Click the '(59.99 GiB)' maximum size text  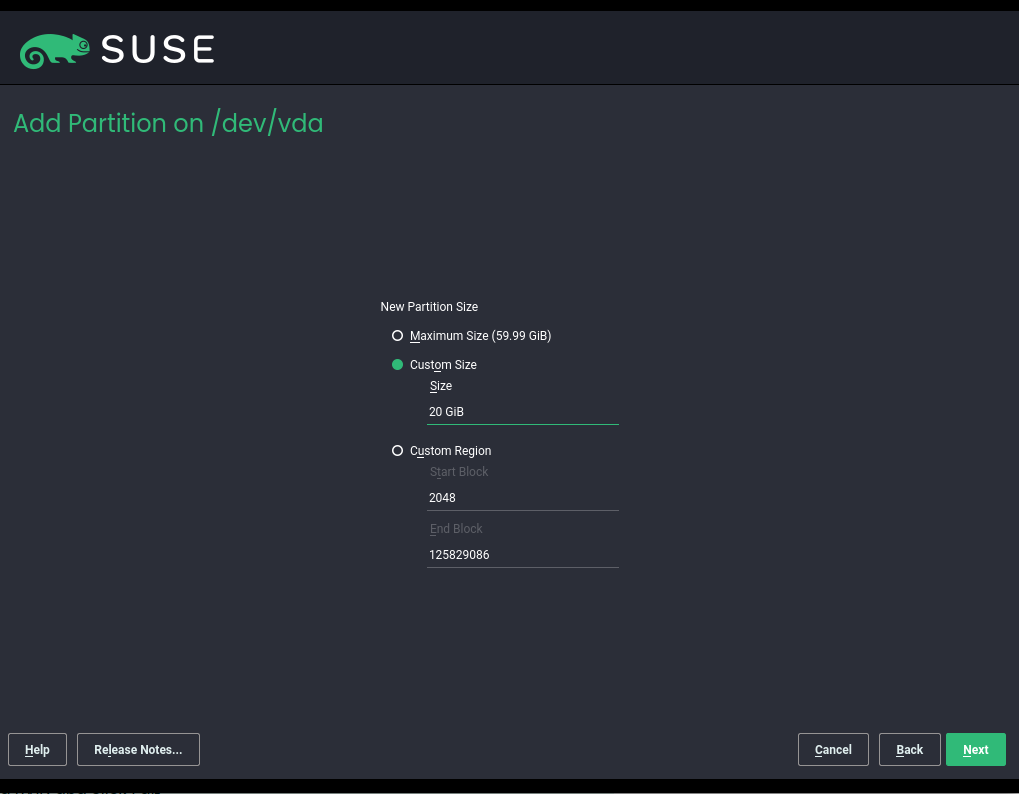(x=522, y=336)
